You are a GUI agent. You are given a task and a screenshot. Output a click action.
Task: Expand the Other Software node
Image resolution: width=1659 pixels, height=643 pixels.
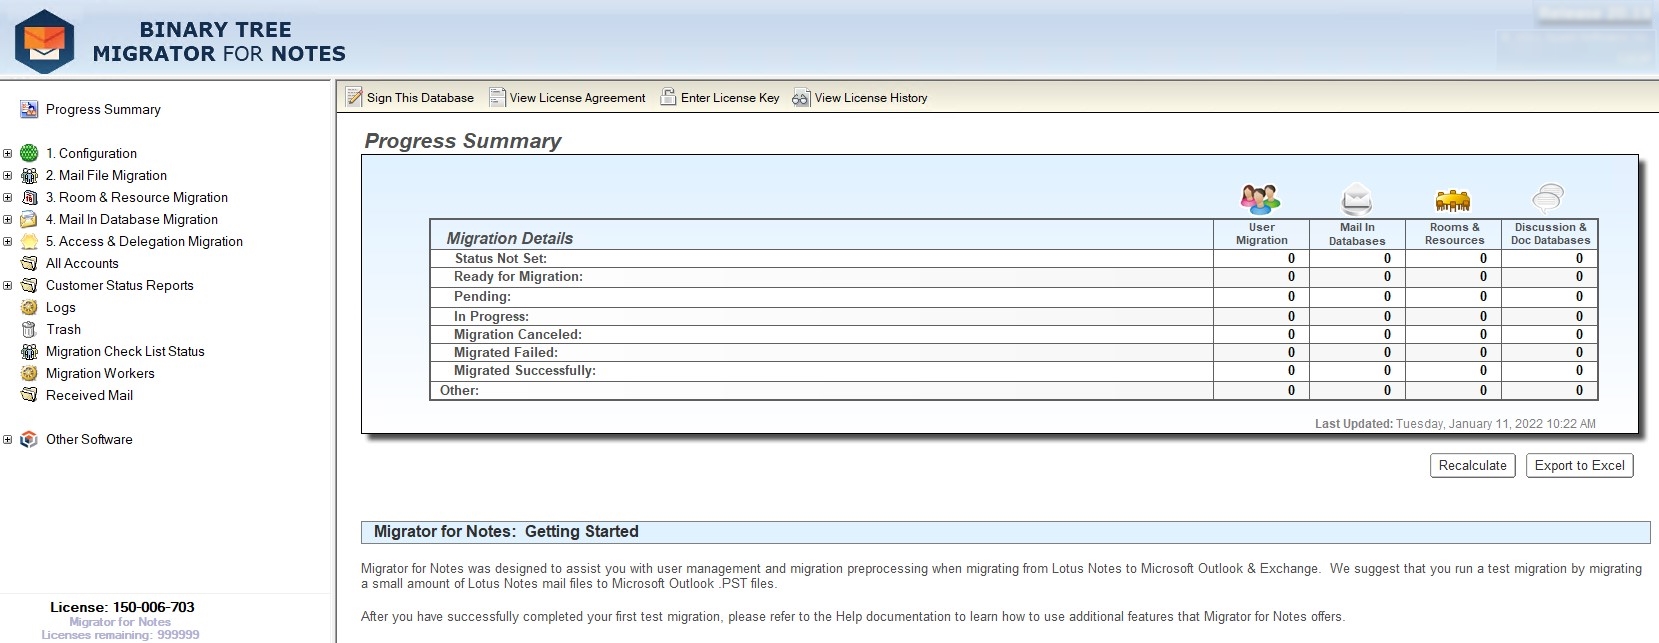(x=7, y=439)
